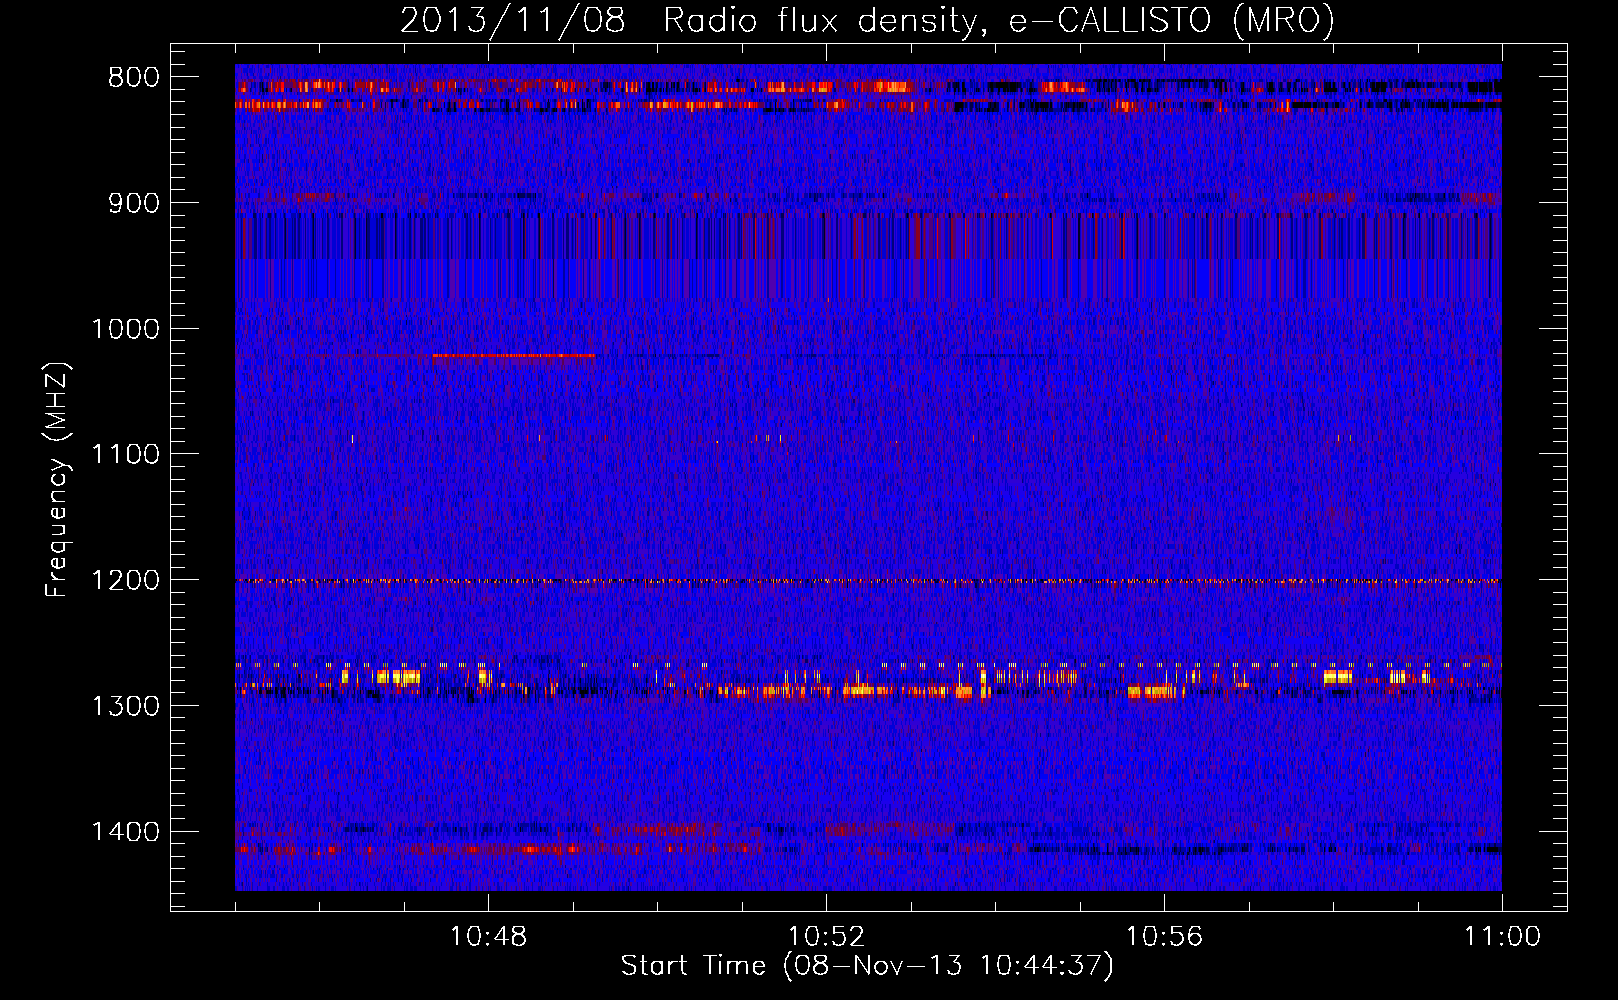
Task: Click the 'Frequency (MHZ)' axis label
Action: pyautogui.click(x=57, y=480)
